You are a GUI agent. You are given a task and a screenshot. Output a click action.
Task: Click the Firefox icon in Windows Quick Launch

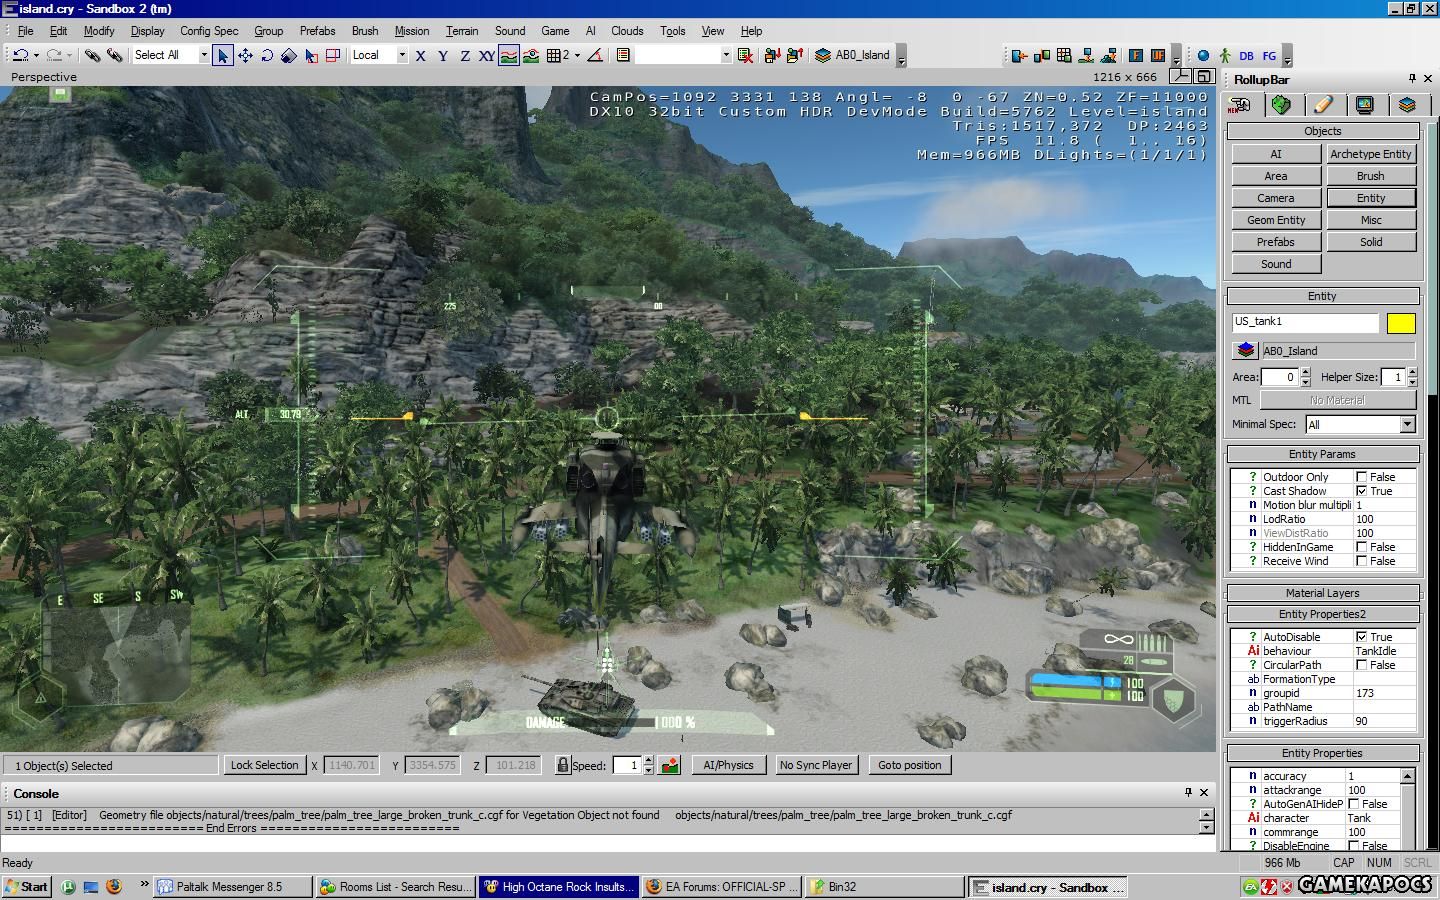(114, 886)
